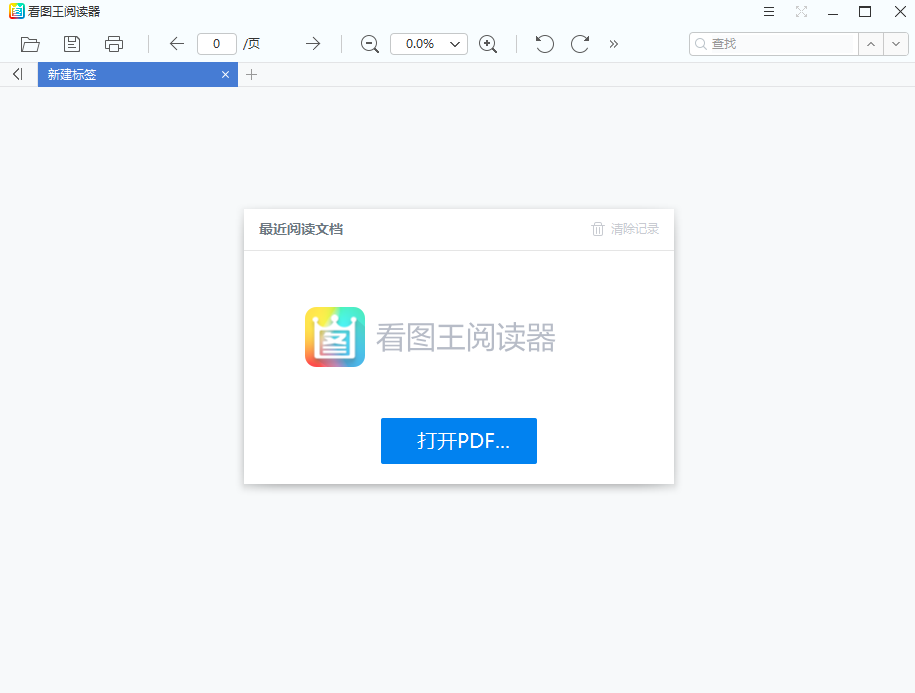Go to previous page with left arrow
915x693 pixels.
coord(177,44)
